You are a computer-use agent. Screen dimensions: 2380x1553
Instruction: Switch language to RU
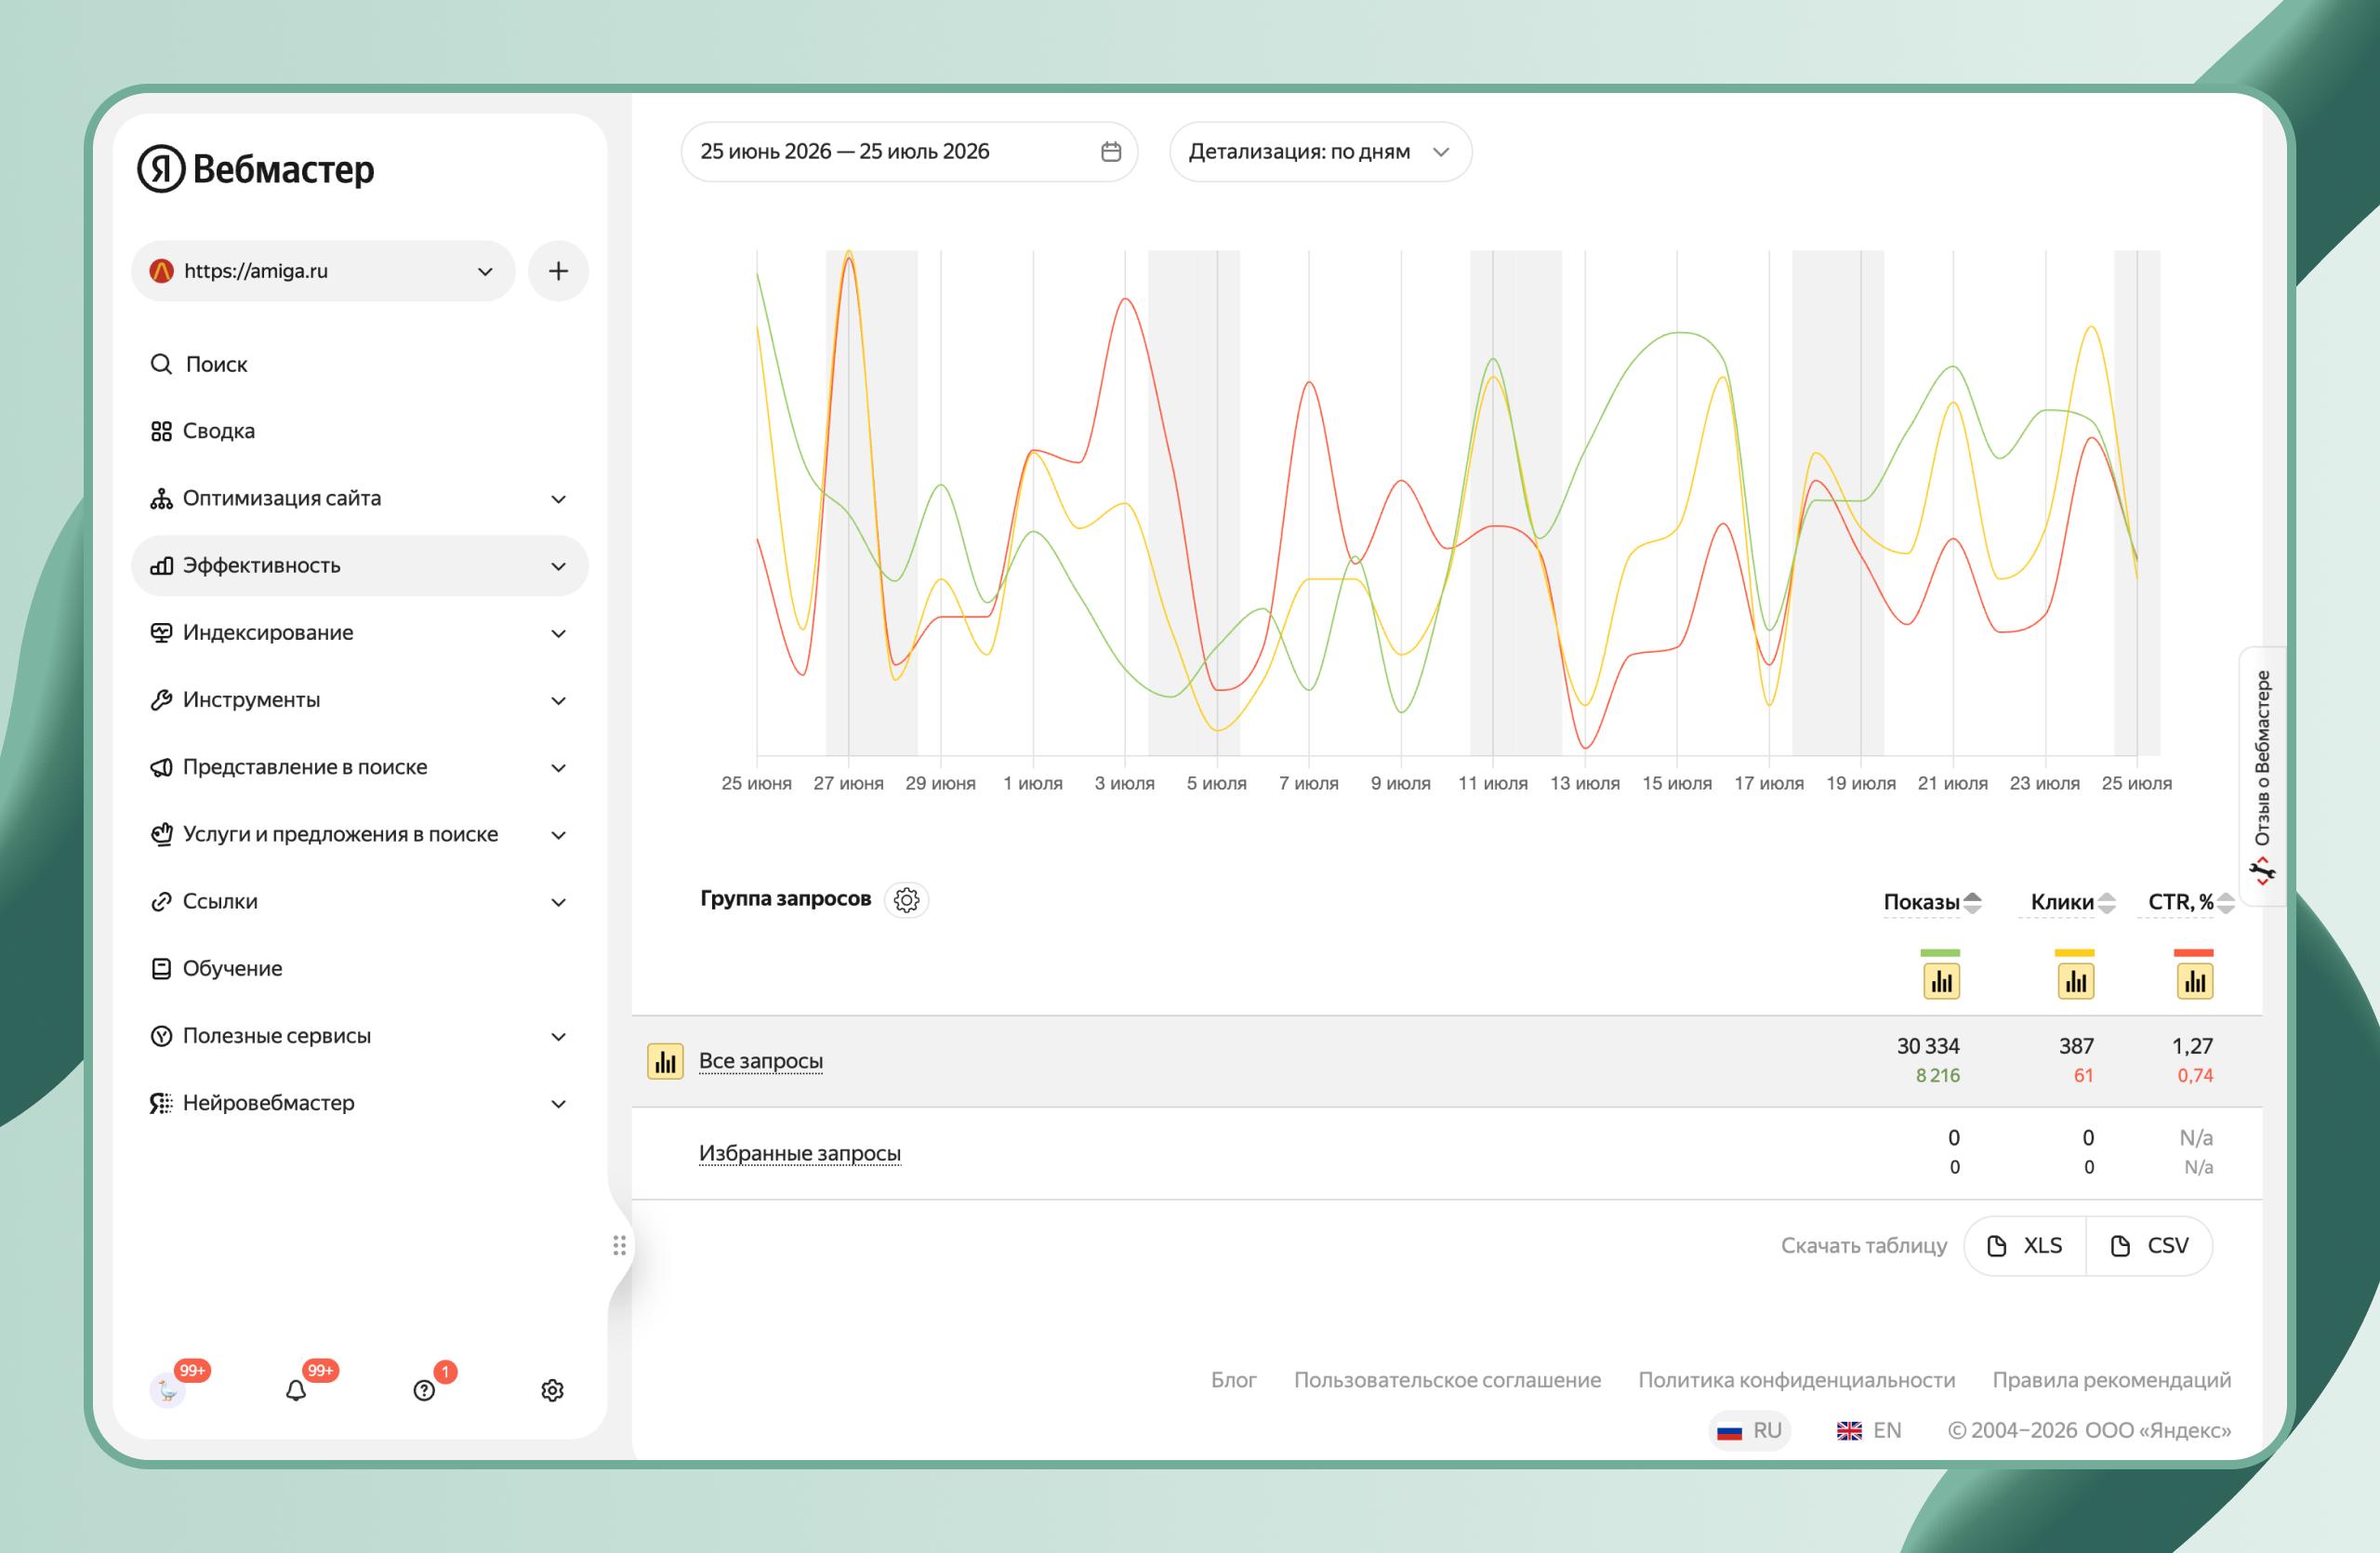pyautogui.click(x=1750, y=1431)
